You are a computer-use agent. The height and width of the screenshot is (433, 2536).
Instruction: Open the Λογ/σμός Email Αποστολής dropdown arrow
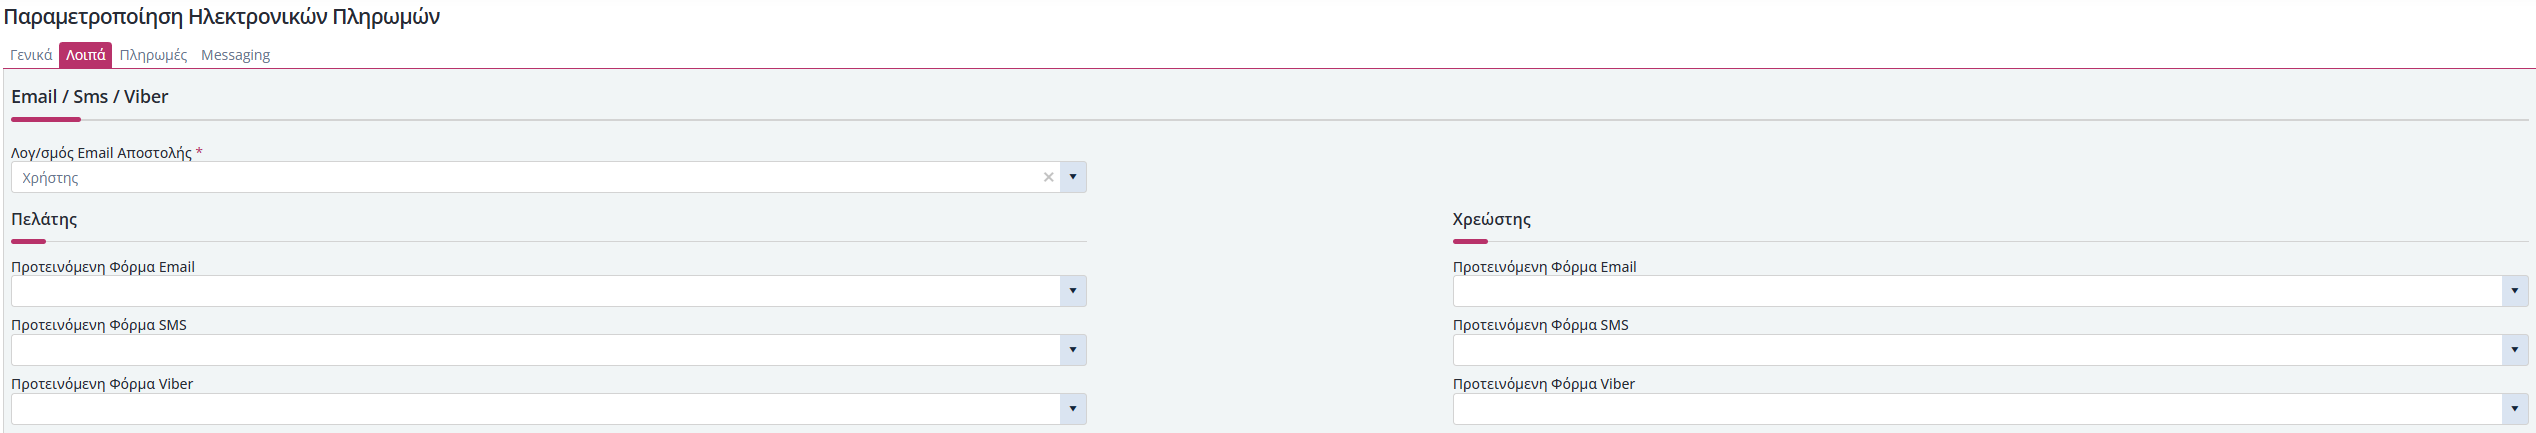point(1073,177)
